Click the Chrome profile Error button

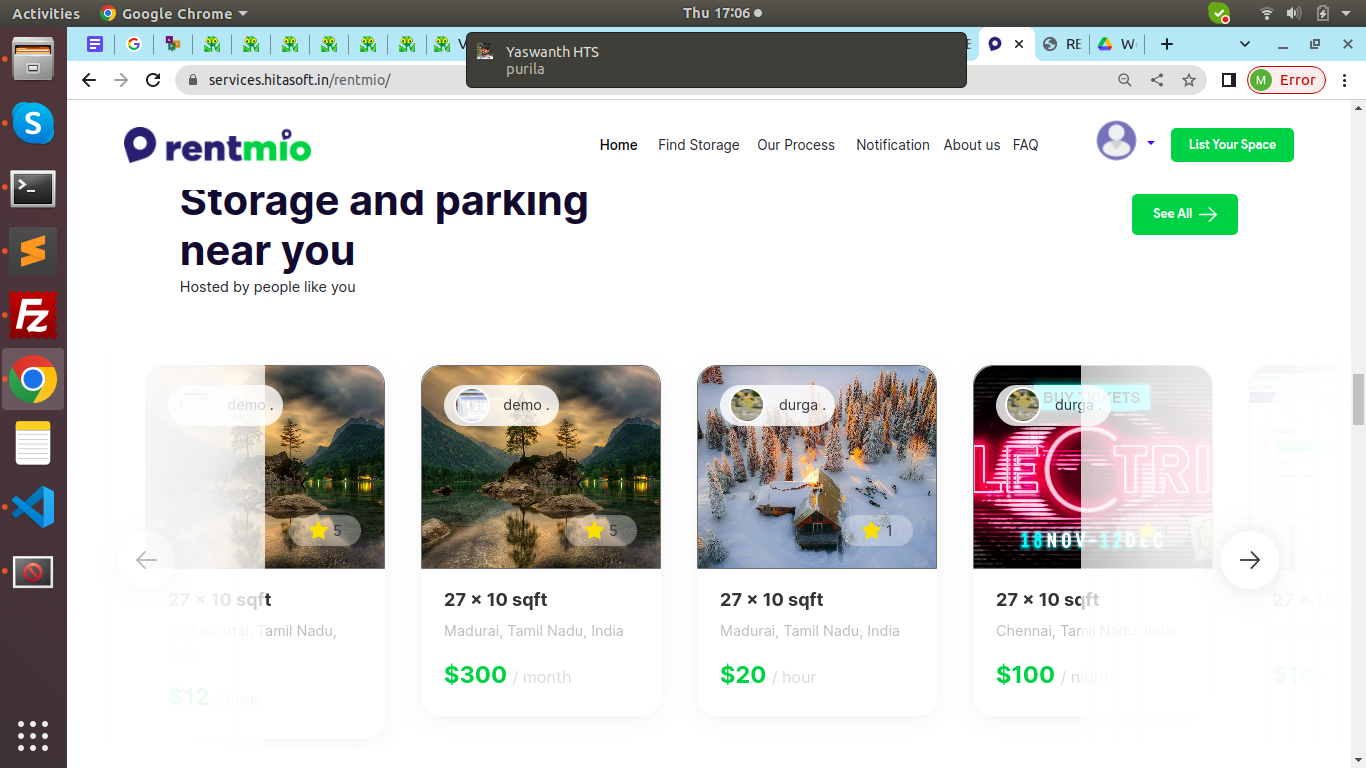[x=1286, y=80]
